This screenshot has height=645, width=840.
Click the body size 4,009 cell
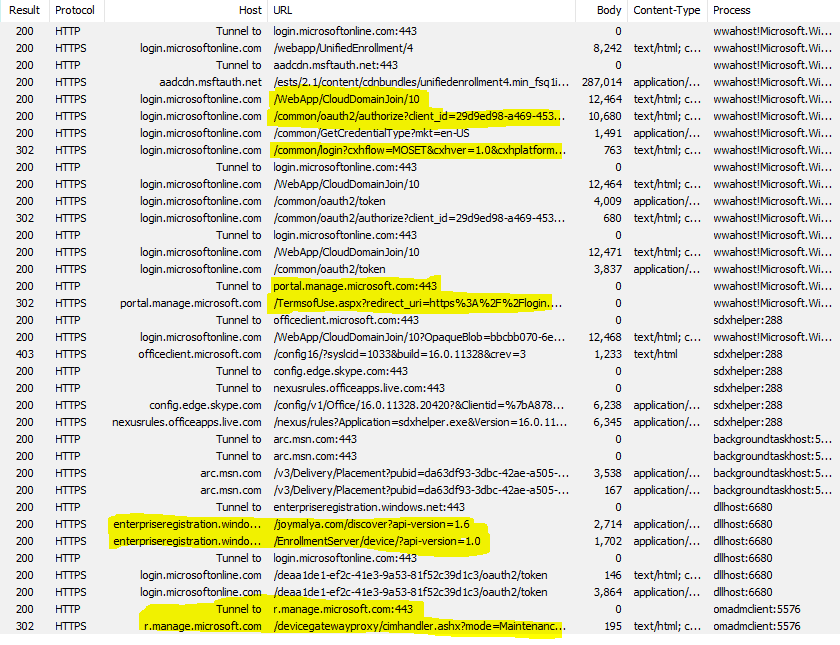tap(608, 201)
